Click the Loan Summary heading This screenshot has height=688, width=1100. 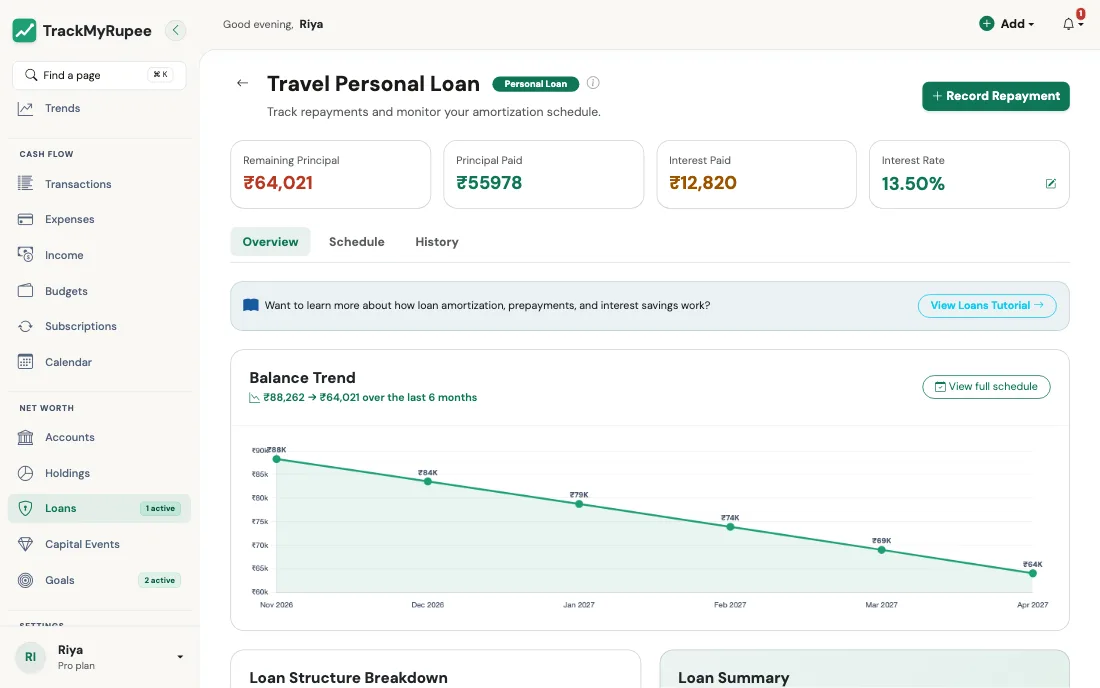733,677
